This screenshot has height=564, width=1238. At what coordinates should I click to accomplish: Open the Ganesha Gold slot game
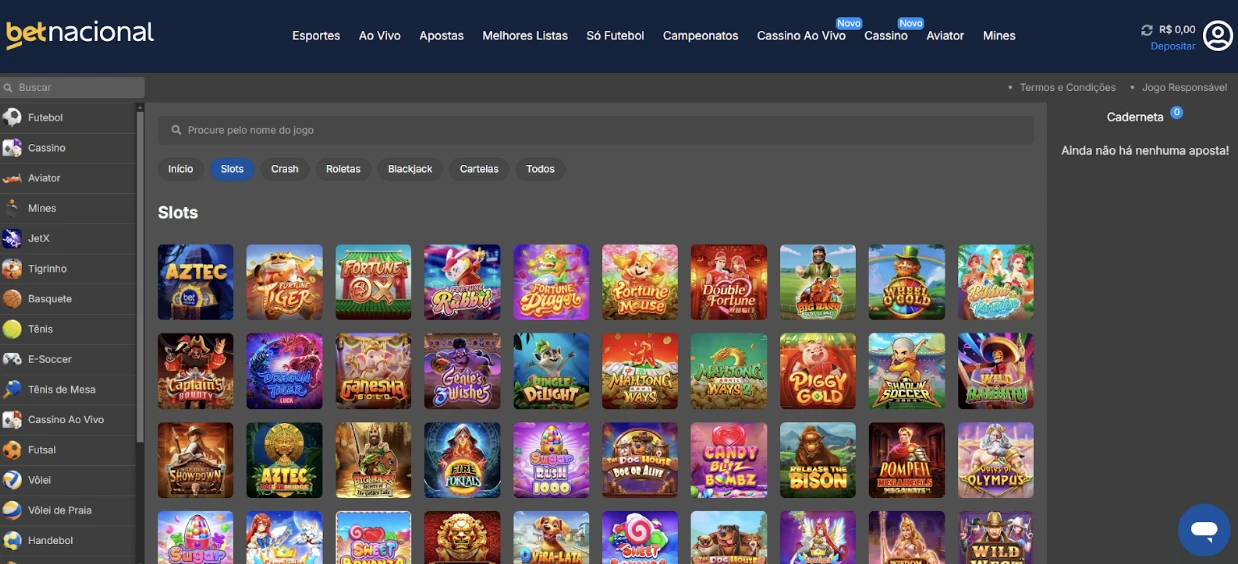click(x=373, y=371)
